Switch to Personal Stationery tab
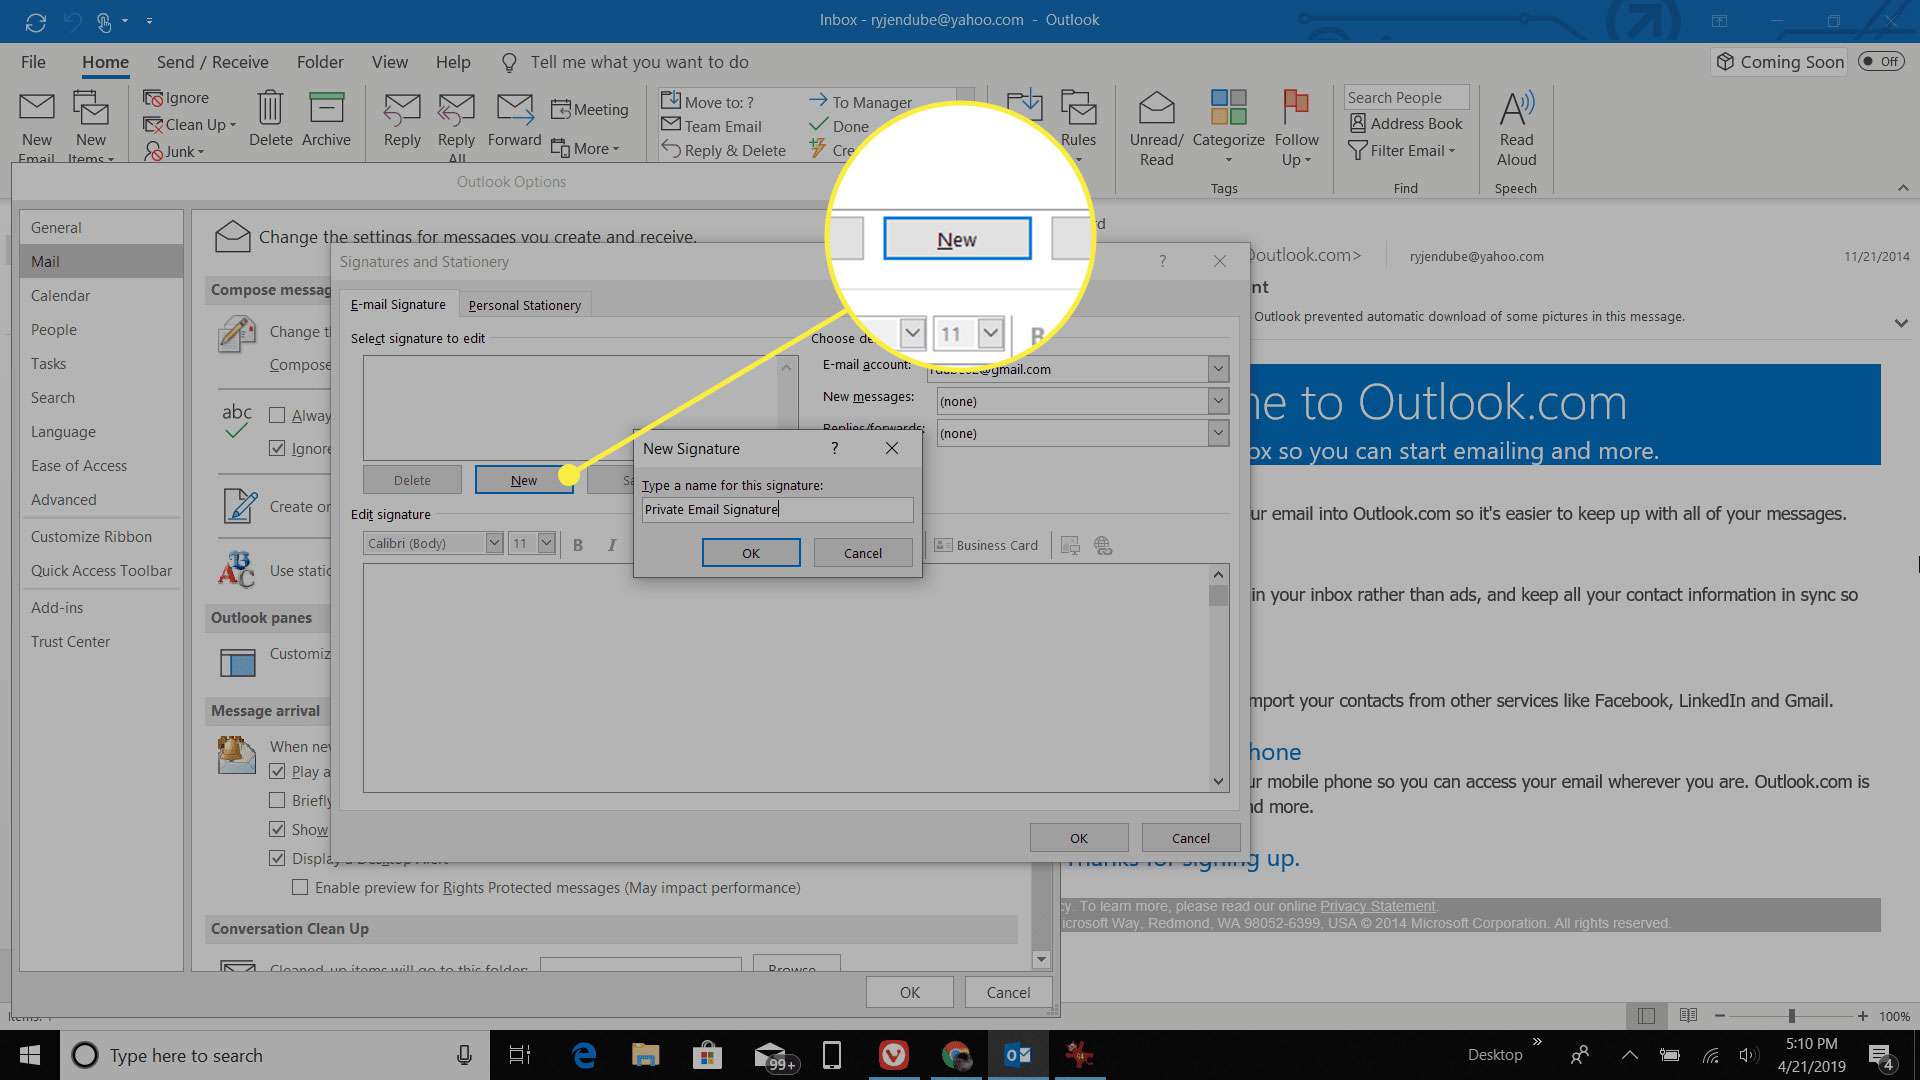The height and width of the screenshot is (1080, 1920). (524, 305)
